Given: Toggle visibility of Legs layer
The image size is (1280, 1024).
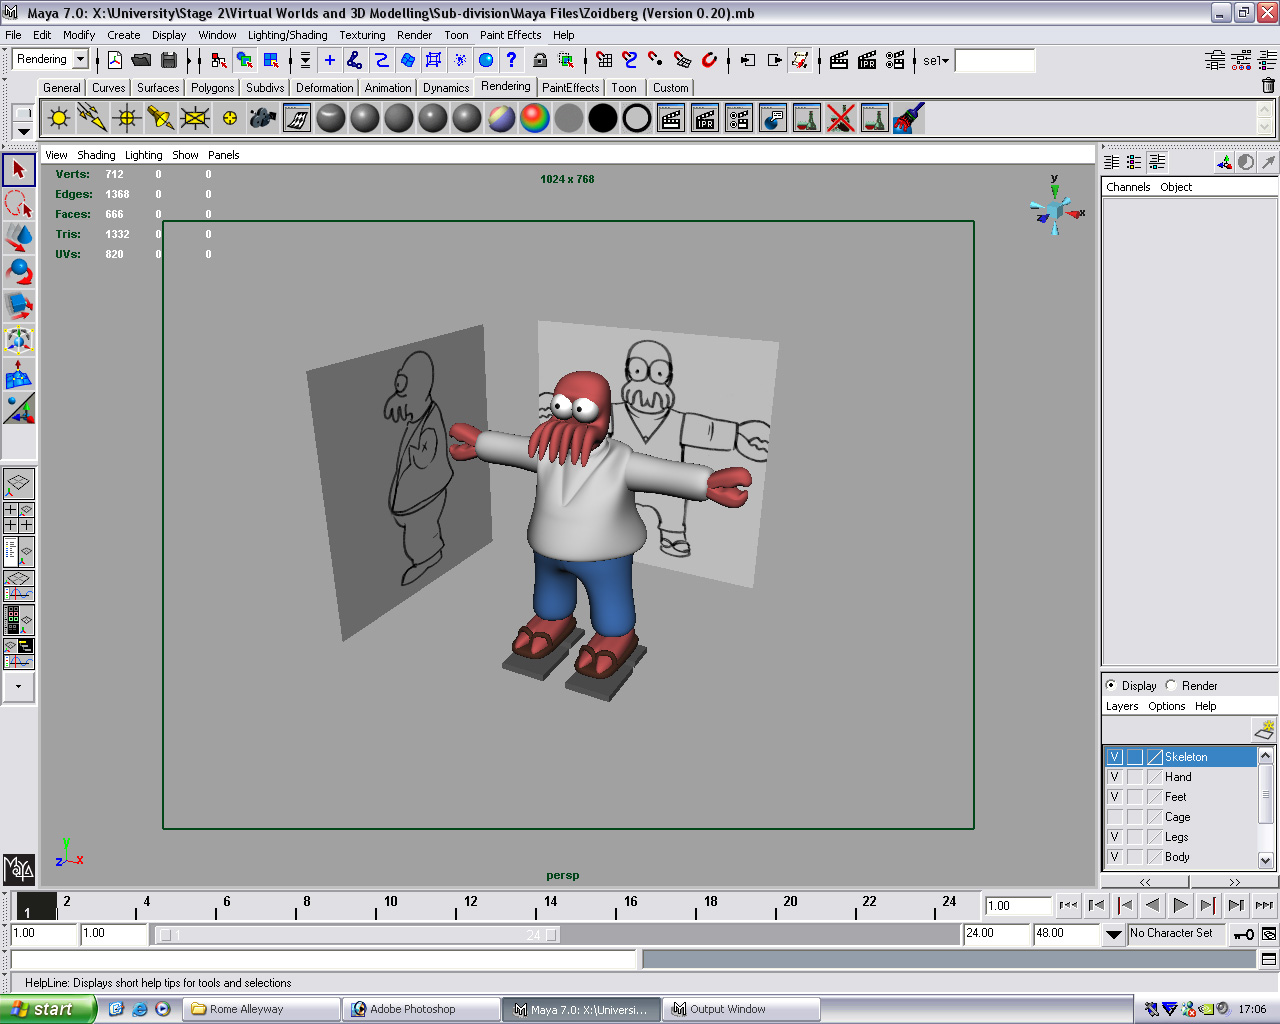Looking at the screenshot, I should click(1114, 837).
